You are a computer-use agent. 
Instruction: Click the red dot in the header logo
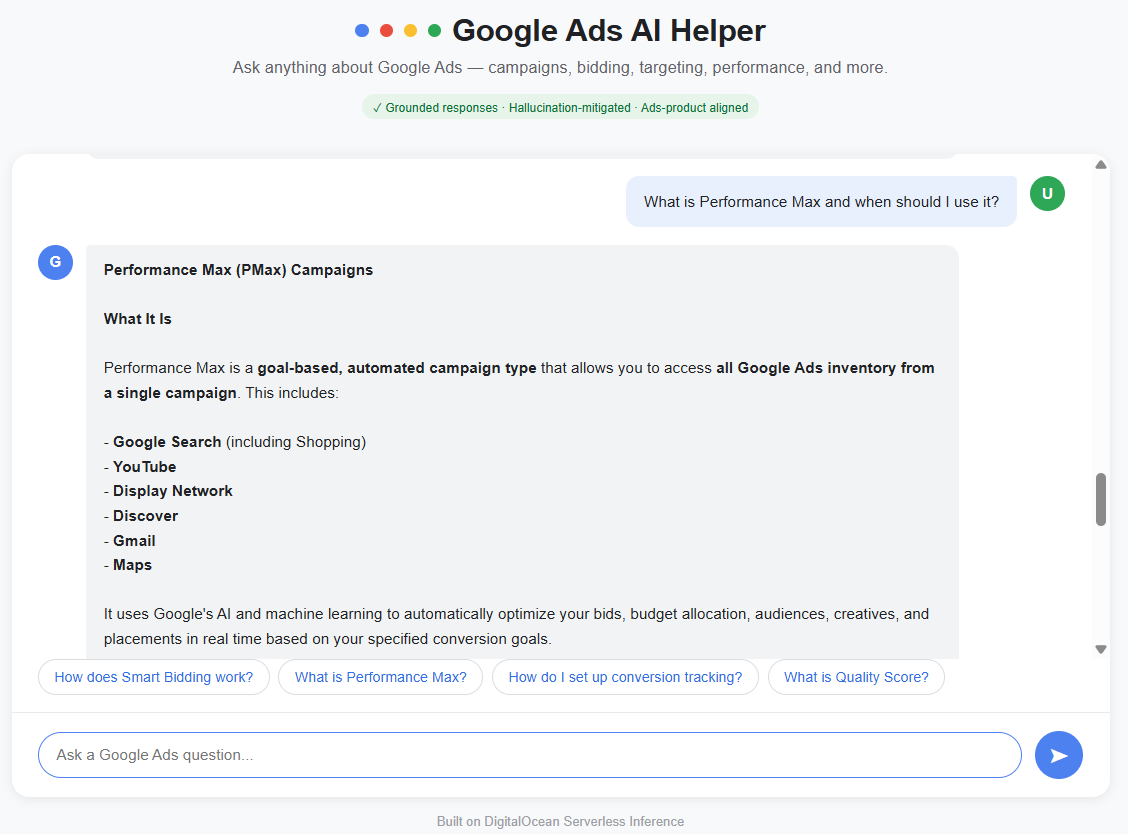coord(386,30)
